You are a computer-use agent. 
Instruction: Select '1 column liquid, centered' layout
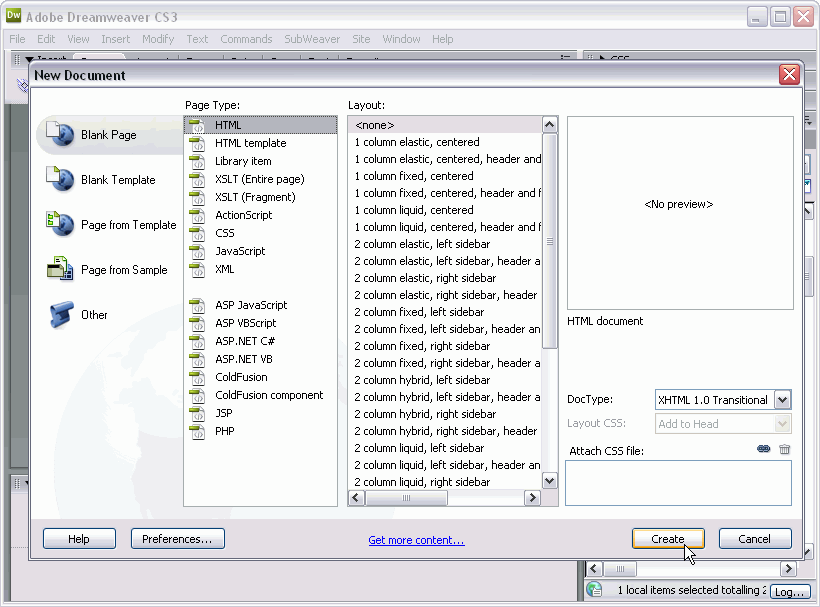tap(445, 210)
